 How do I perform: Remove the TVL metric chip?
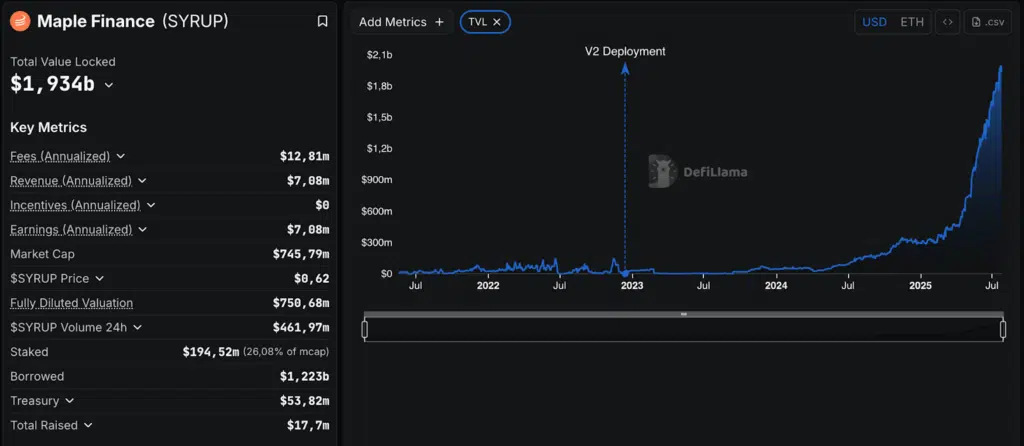pos(497,22)
